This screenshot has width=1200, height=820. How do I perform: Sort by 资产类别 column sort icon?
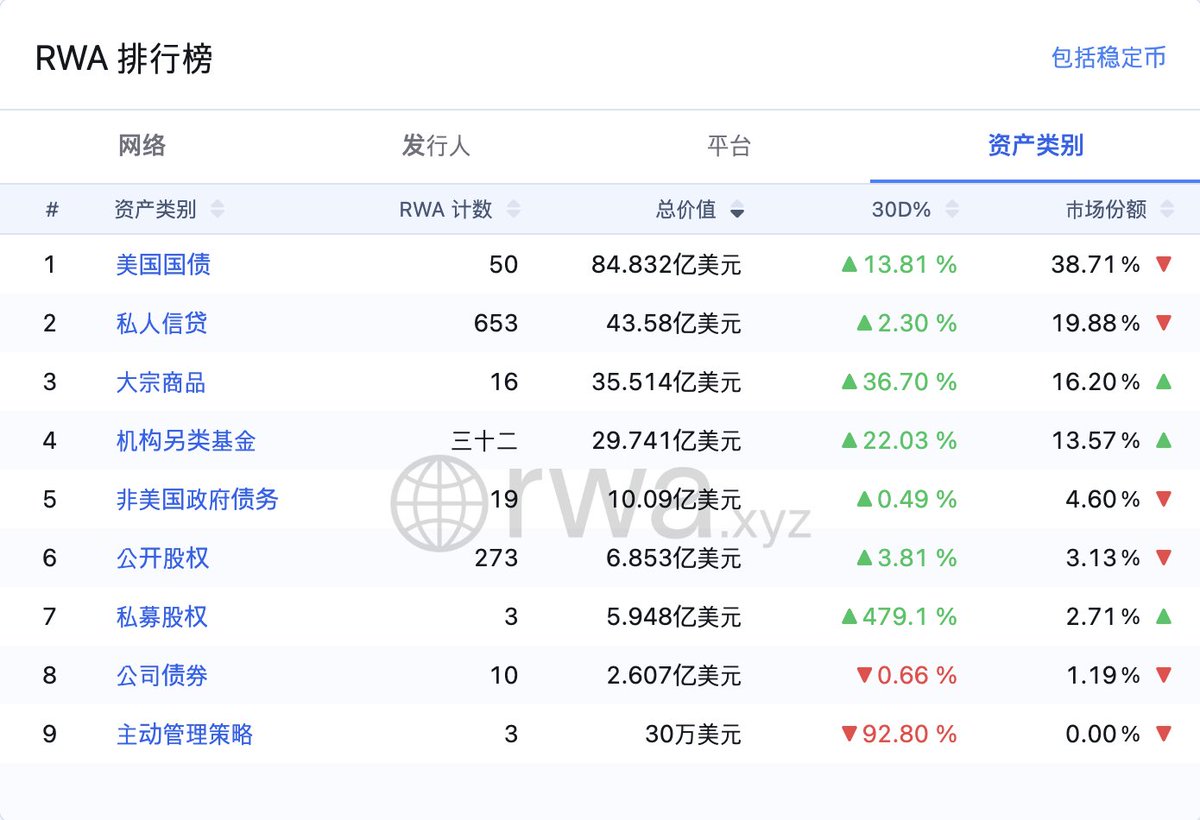pos(217,210)
